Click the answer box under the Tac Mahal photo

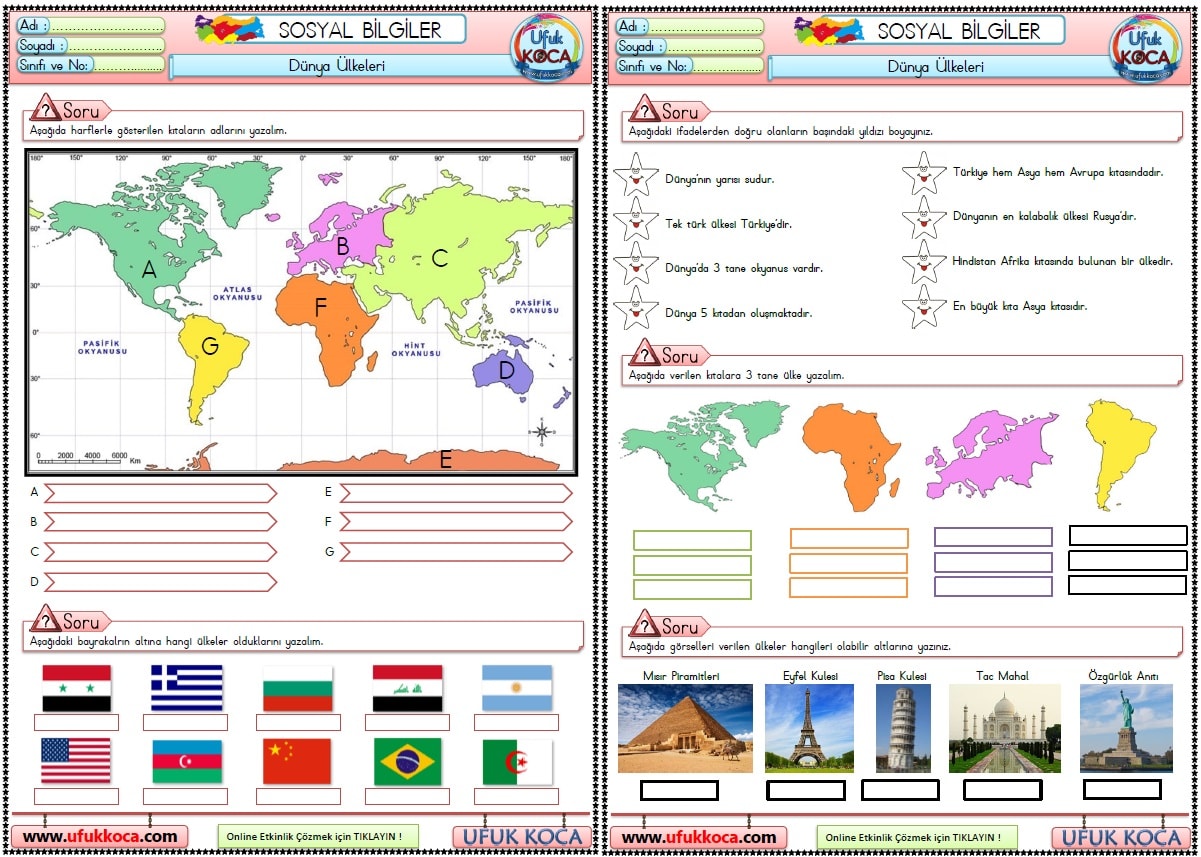[1002, 790]
